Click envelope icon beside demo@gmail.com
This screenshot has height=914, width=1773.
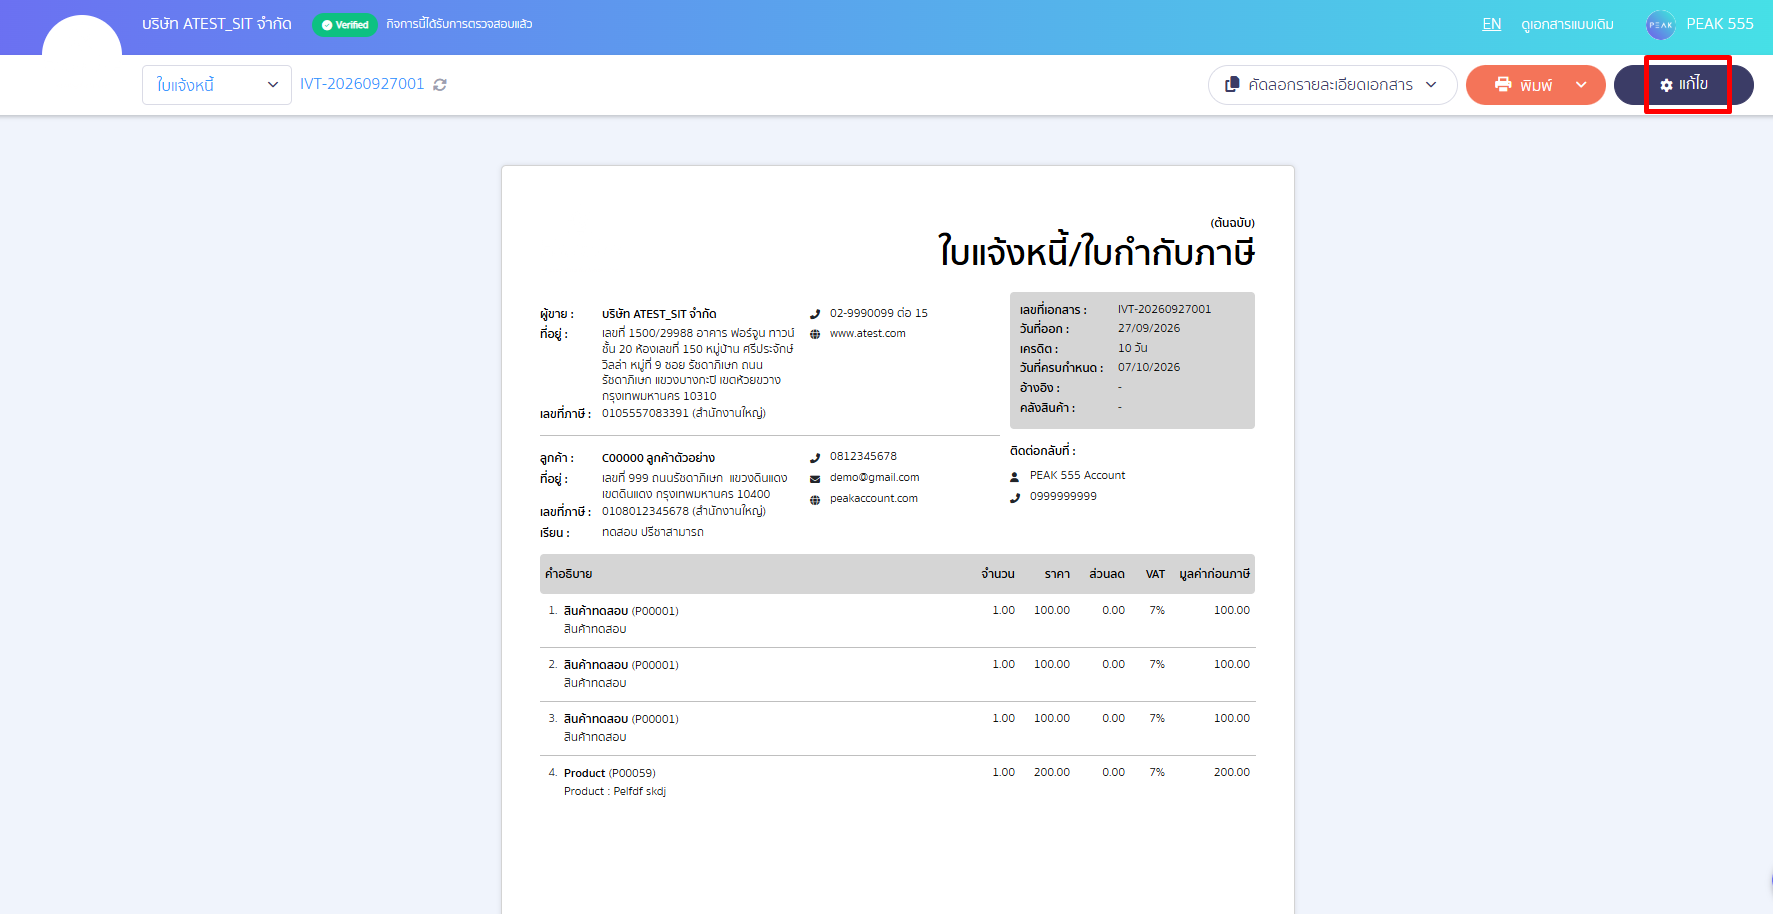pos(815,479)
